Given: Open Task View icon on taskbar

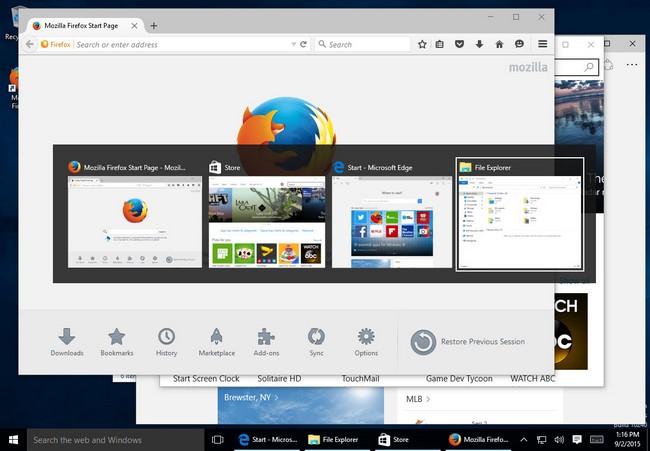Looking at the screenshot, I should coord(217,440).
